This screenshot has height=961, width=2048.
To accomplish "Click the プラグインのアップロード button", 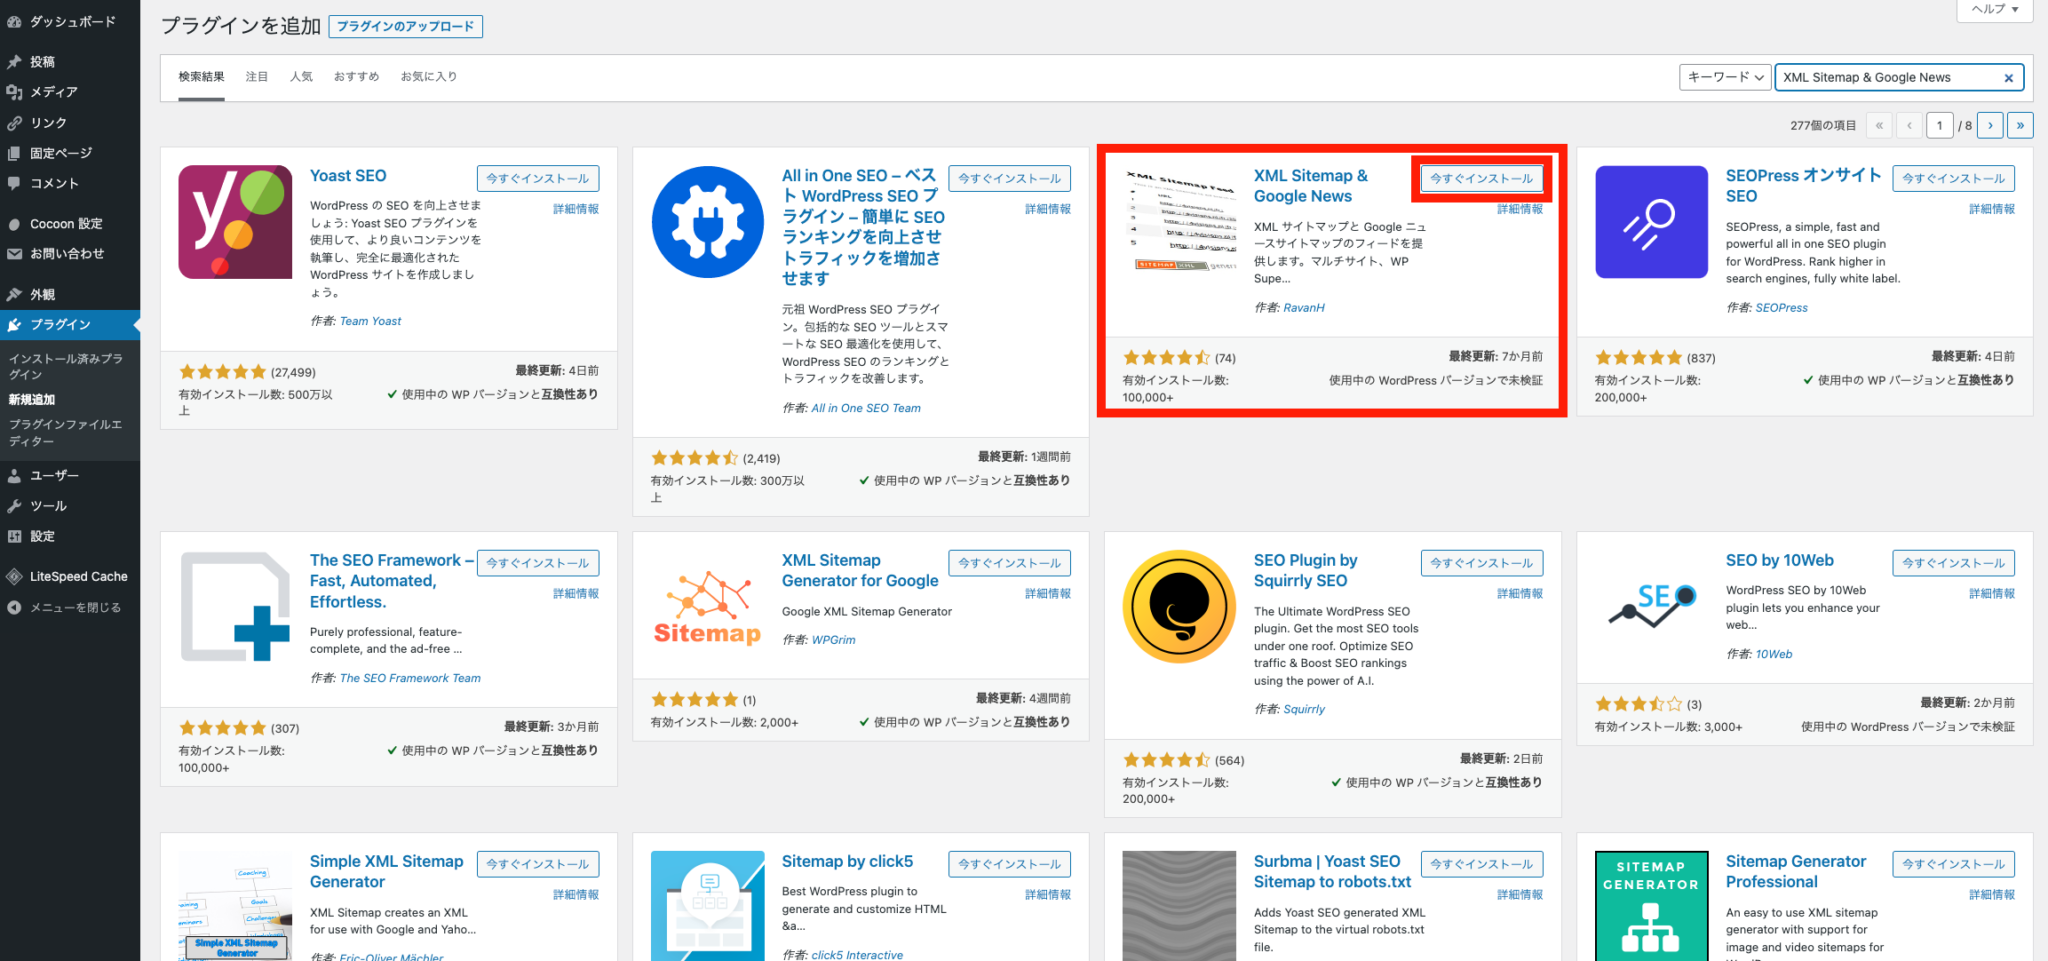I will pos(405,27).
